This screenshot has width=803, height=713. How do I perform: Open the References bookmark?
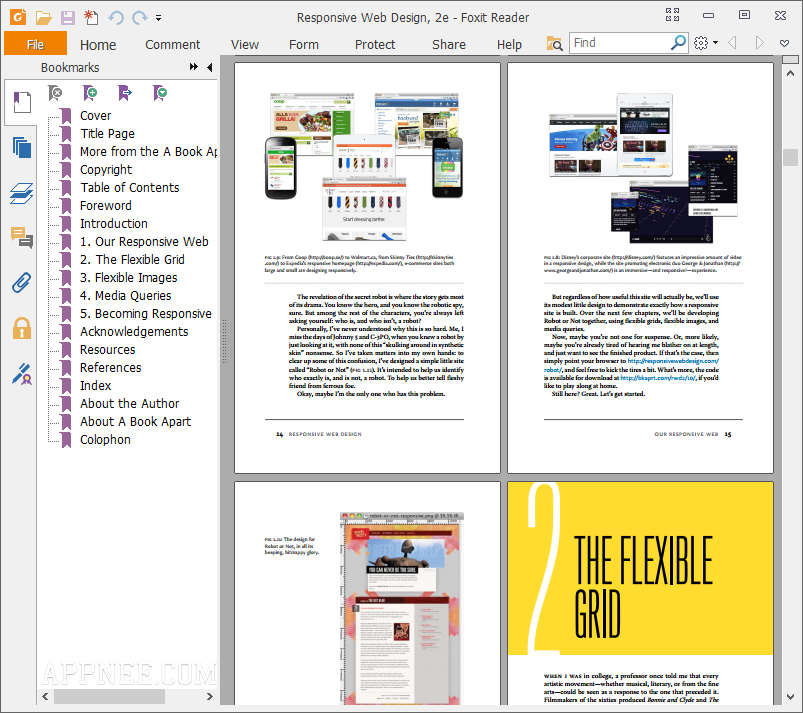coord(111,367)
